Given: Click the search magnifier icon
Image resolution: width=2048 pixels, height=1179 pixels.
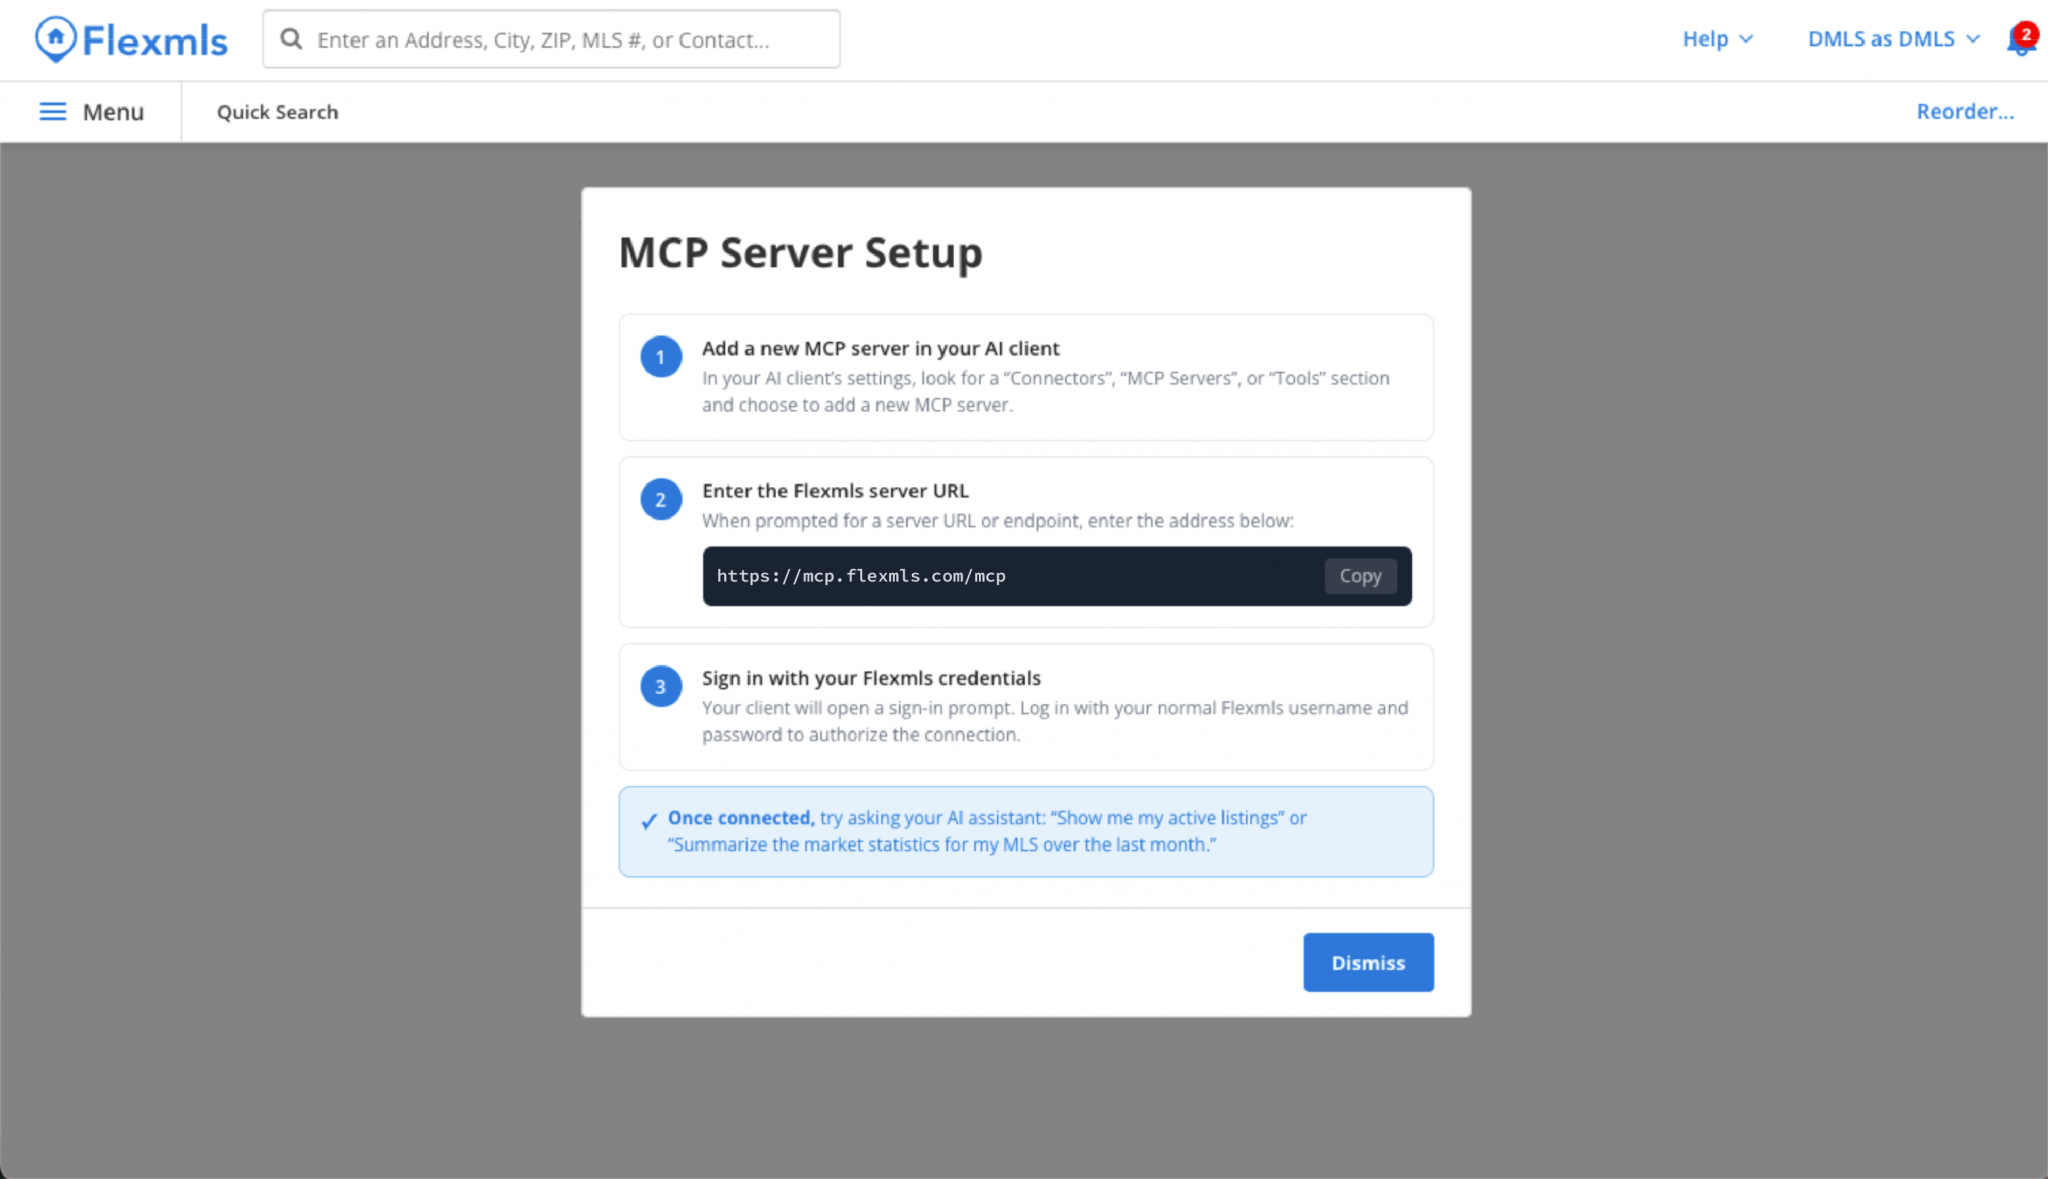Looking at the screenshot, I should tap(291, 39).
